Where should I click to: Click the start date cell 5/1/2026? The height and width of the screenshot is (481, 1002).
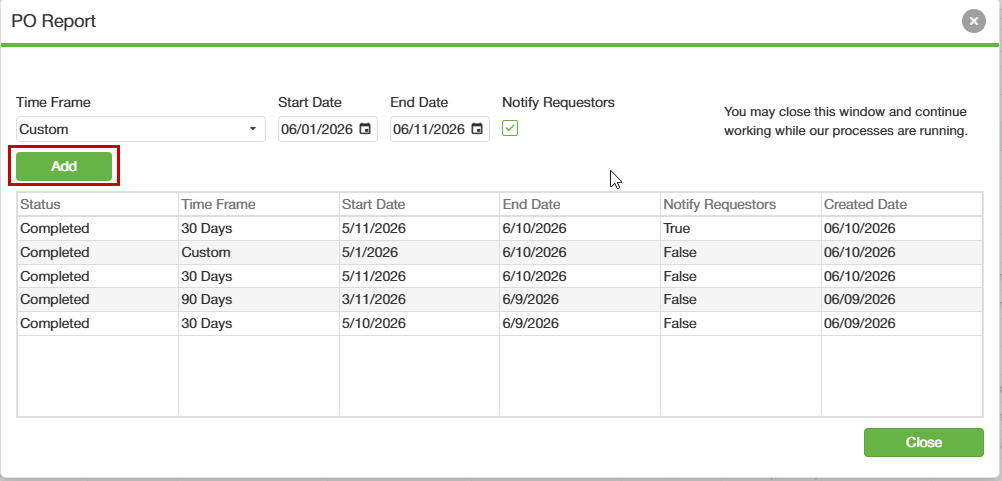[419, 252]
